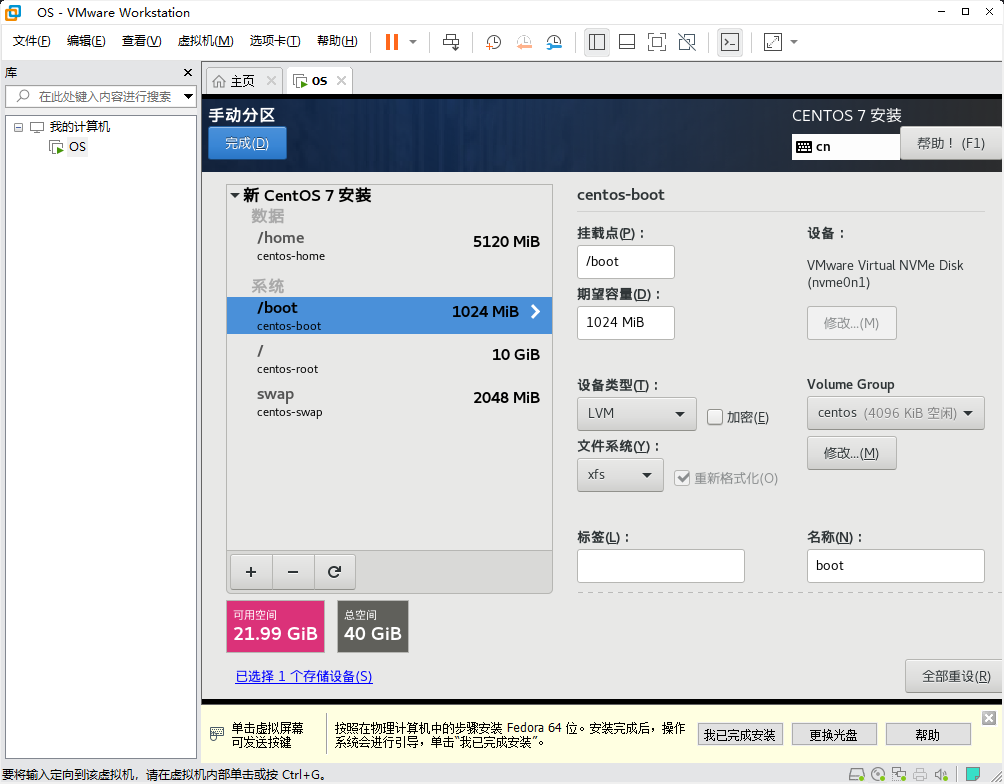Select the /home partition row
Image resolution: width=1004 pixels, height=784 pixels.
click(389, 246)
